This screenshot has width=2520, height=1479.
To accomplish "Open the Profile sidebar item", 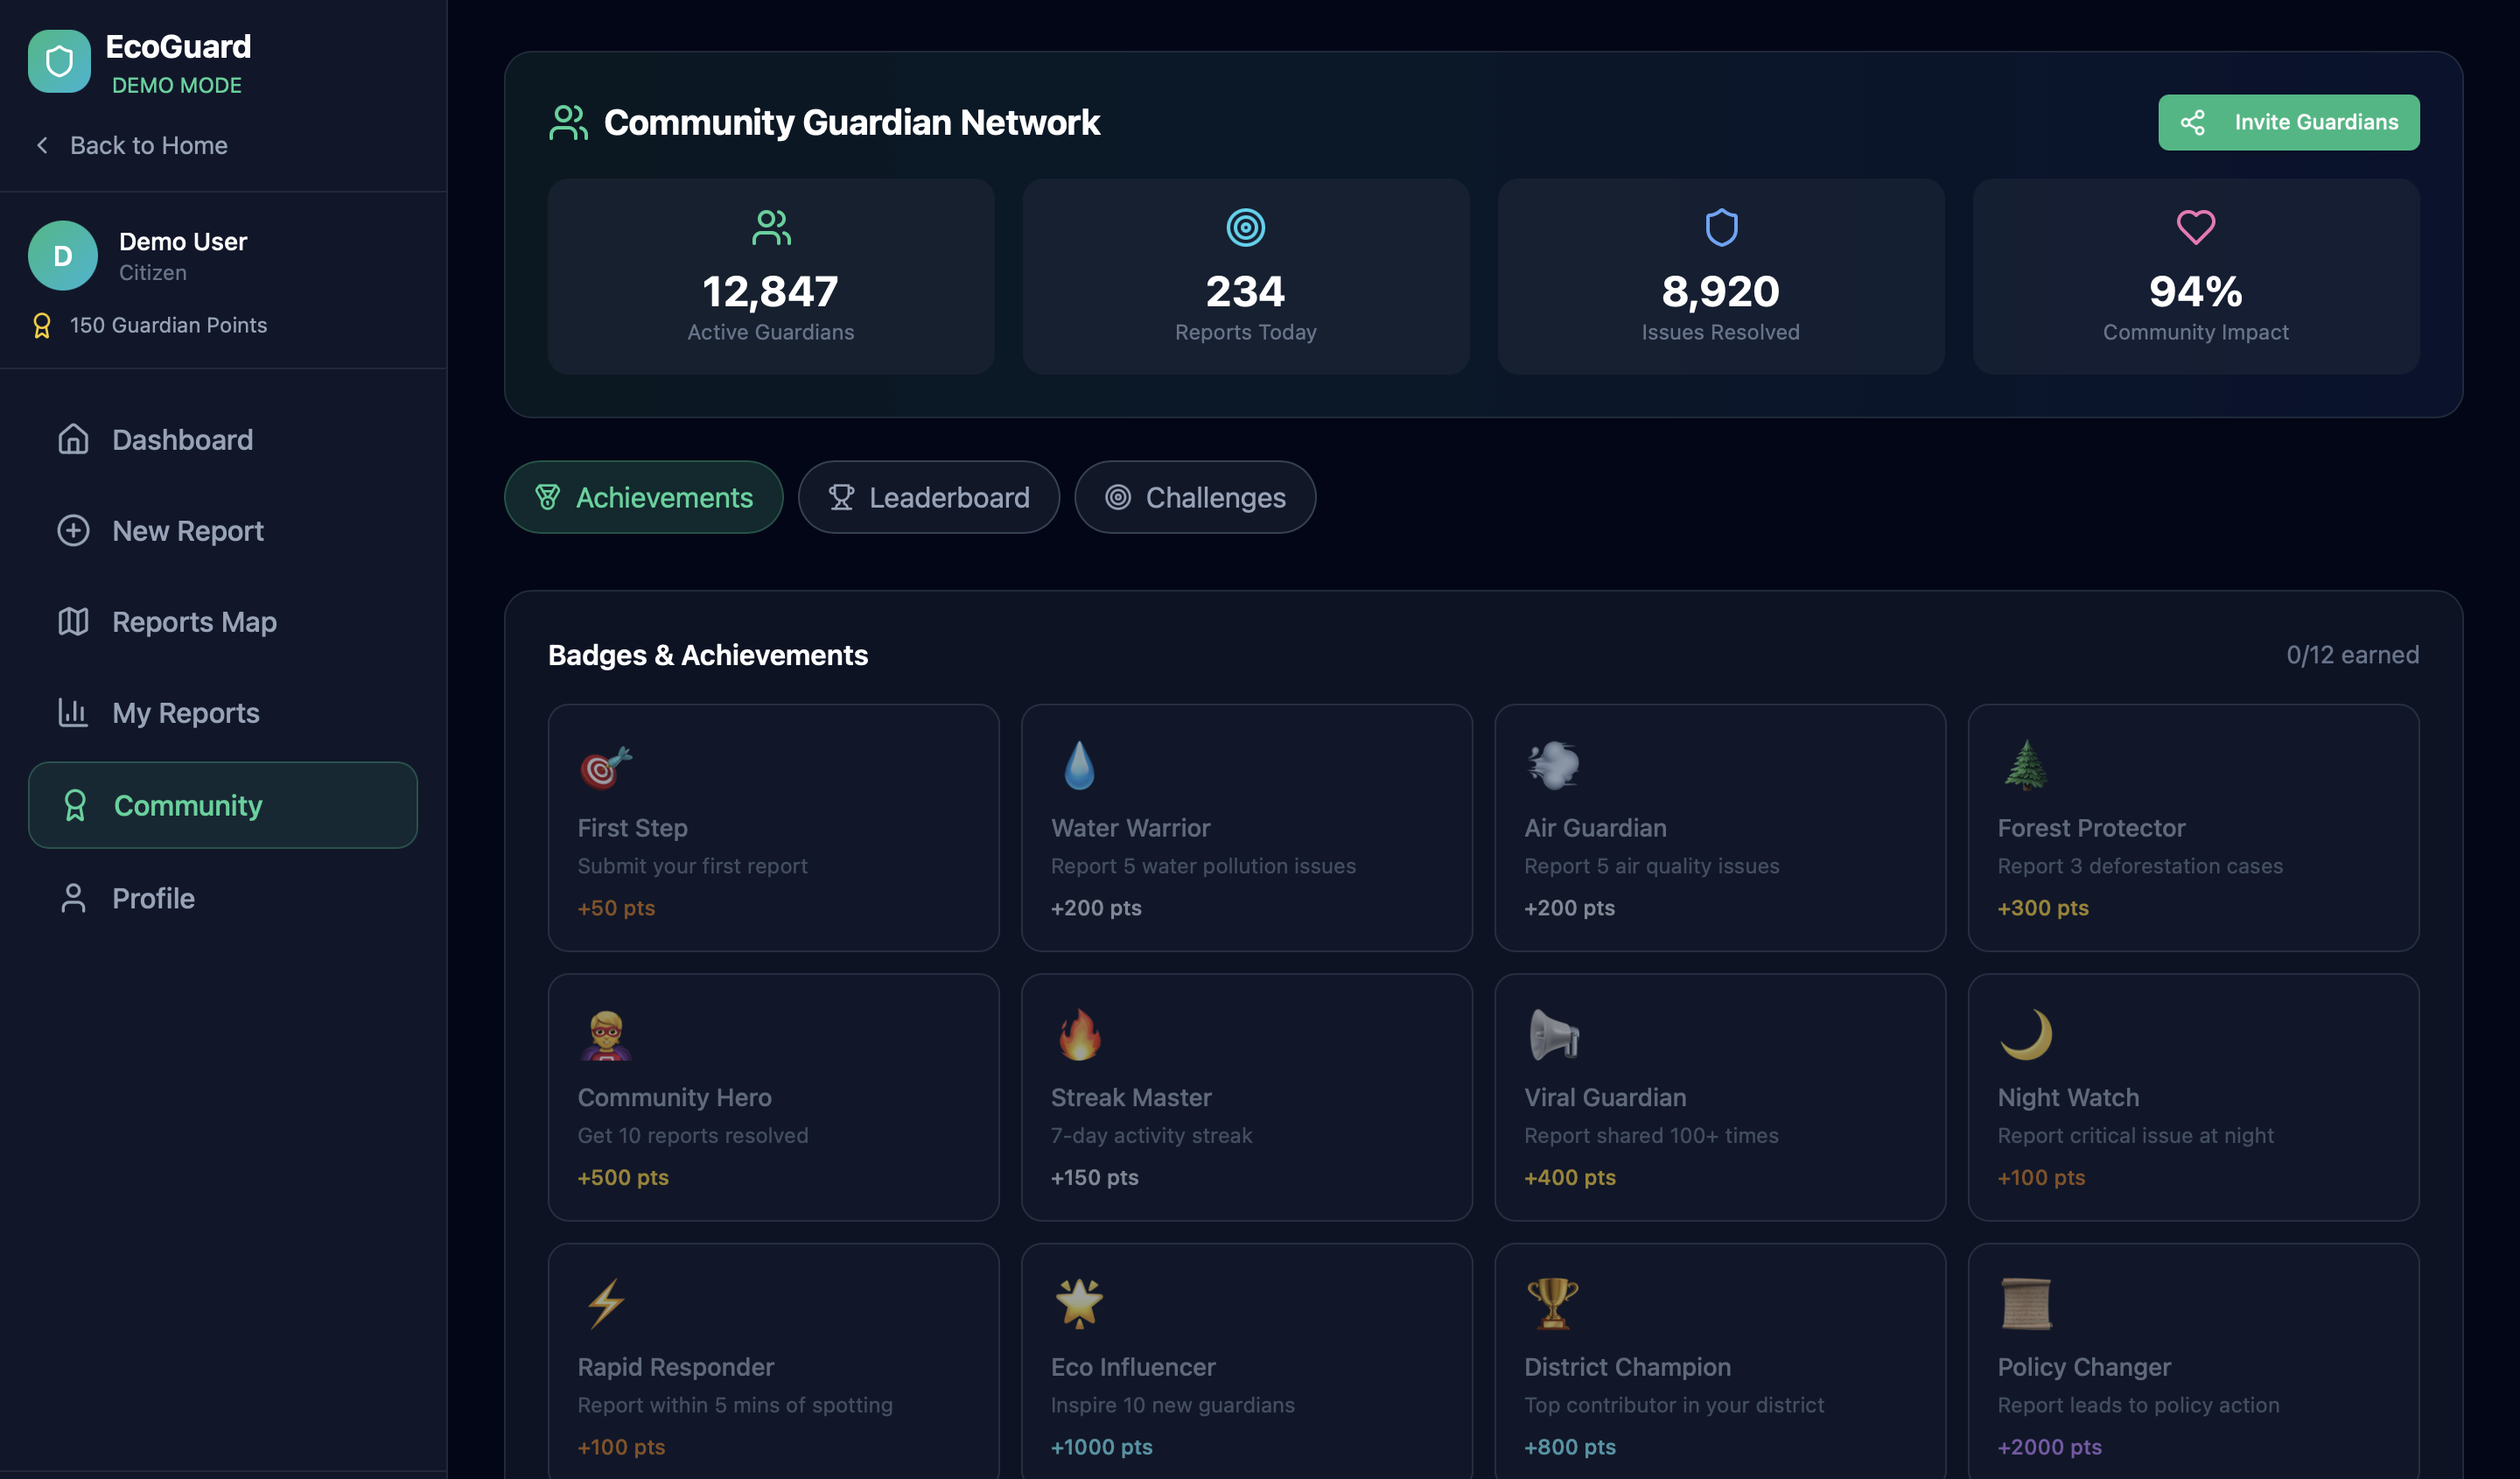I will pos(153,899).
